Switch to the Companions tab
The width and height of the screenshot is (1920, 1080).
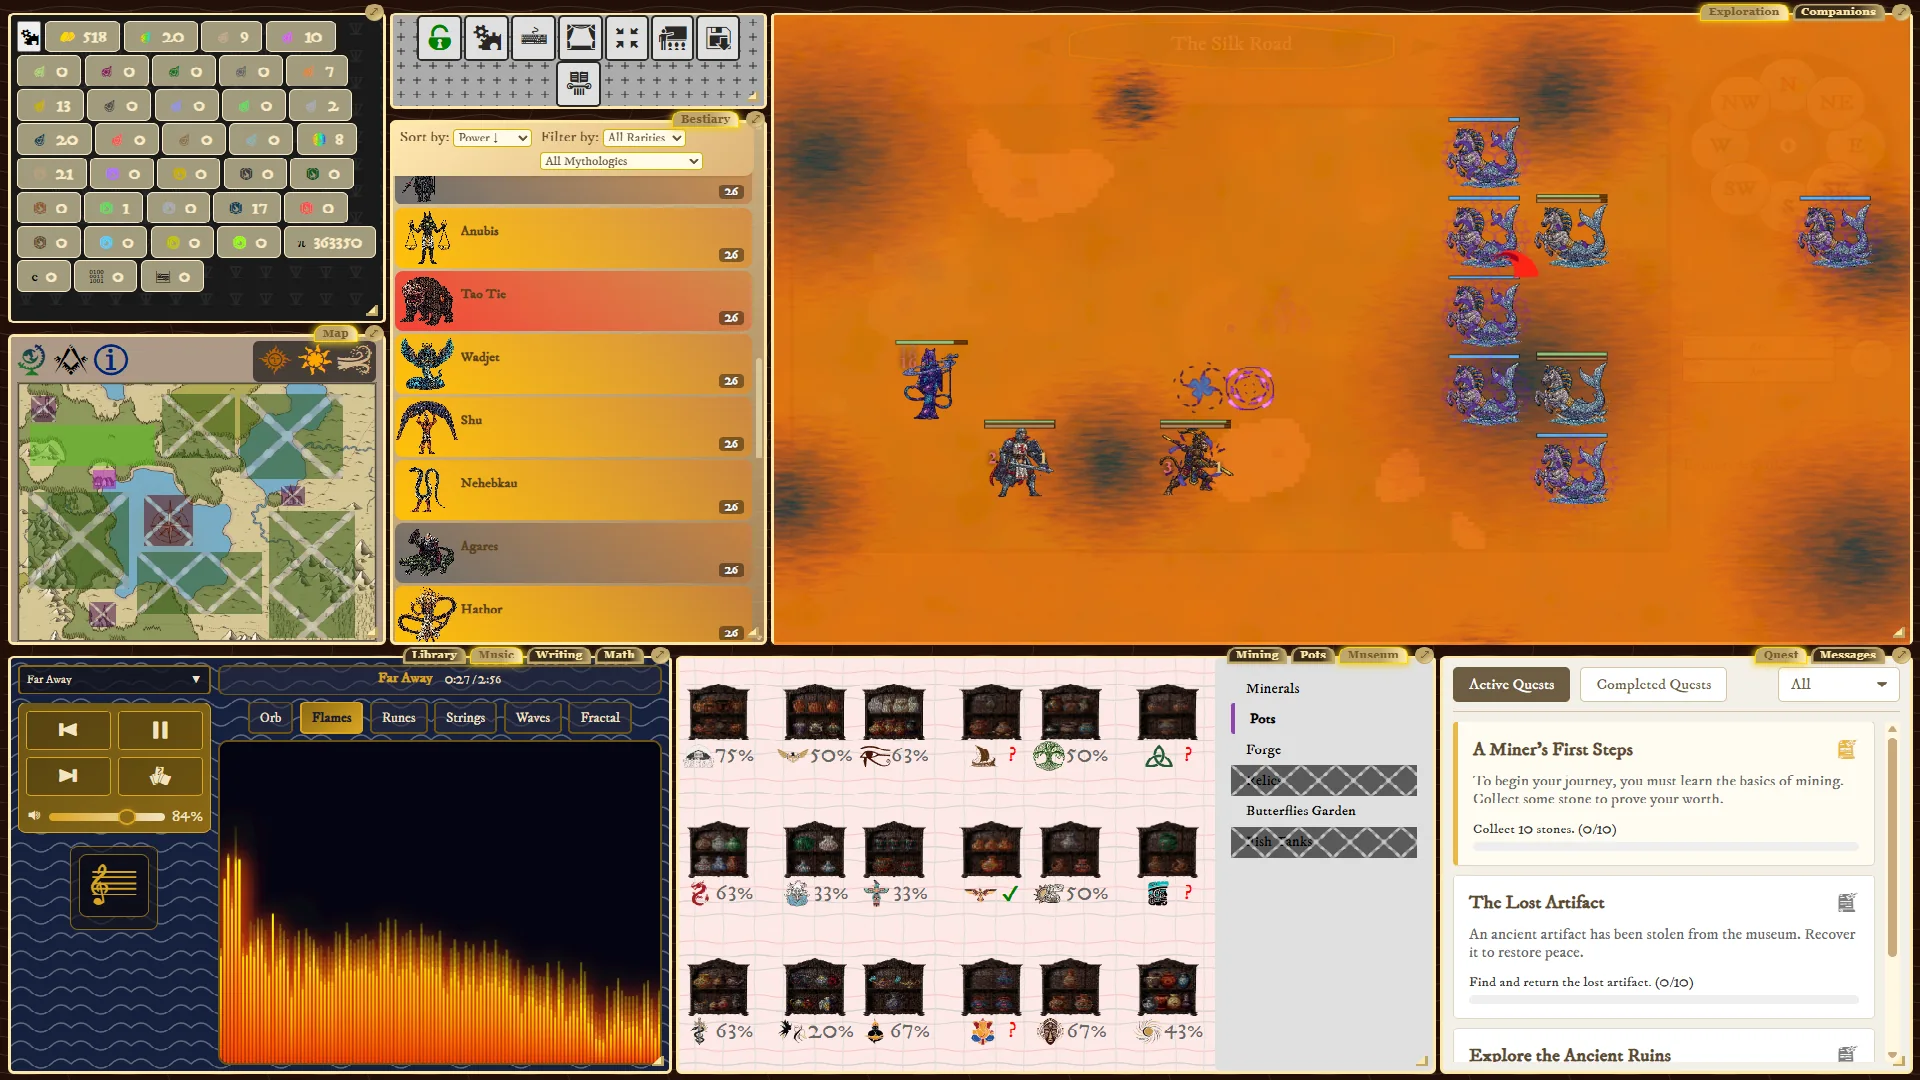pos(1838,11)
